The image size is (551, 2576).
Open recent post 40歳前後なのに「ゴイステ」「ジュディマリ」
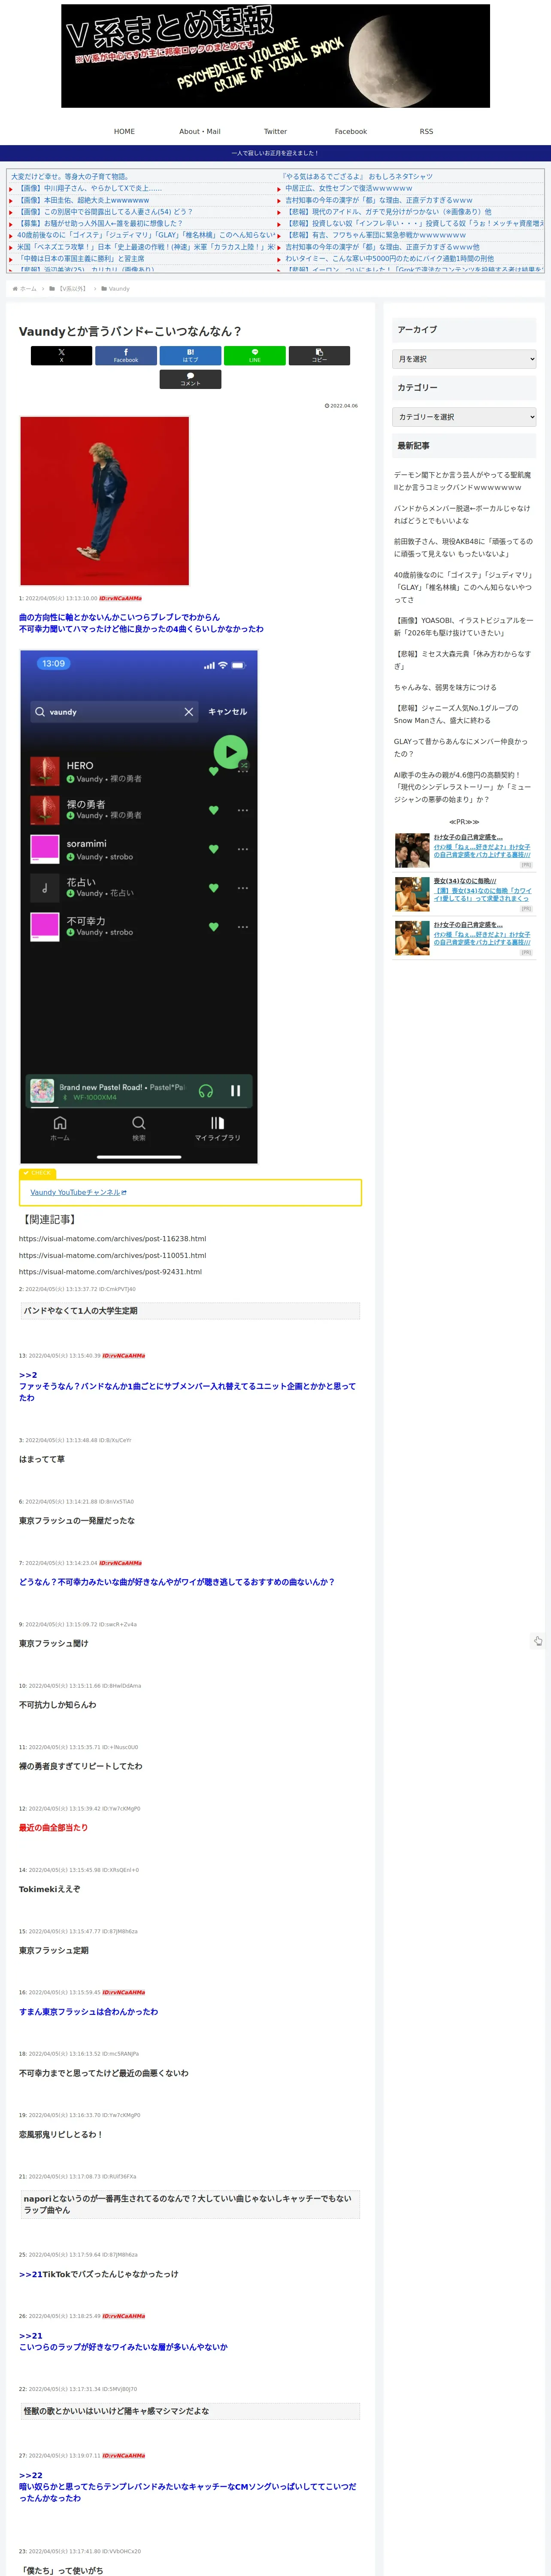[463, 587]
